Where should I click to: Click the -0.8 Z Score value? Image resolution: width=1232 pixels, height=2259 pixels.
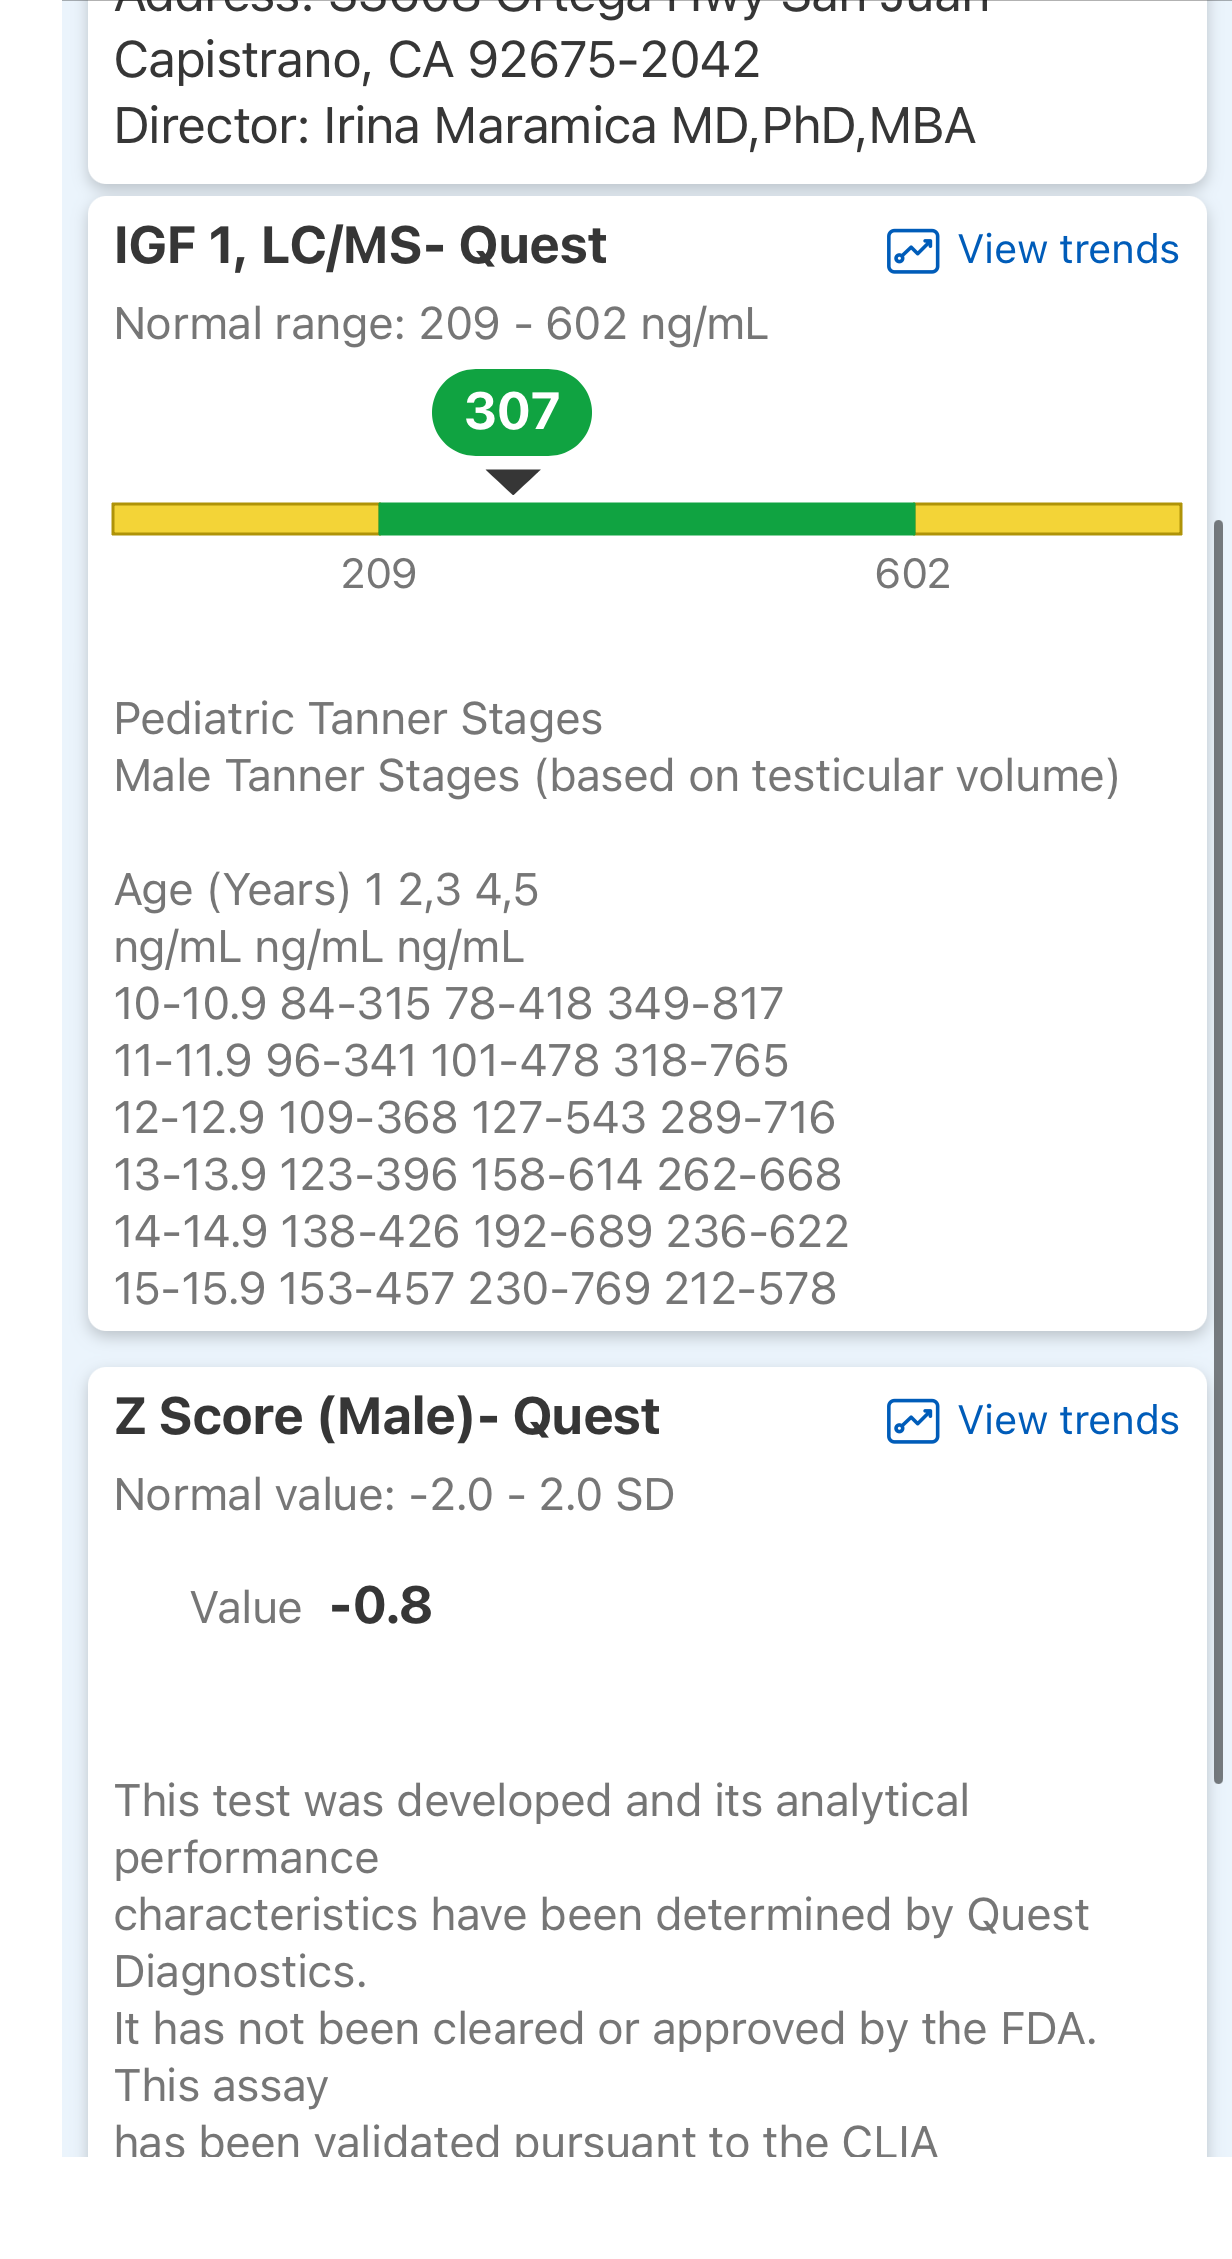pyautogui.click(x=381, y=1606)
